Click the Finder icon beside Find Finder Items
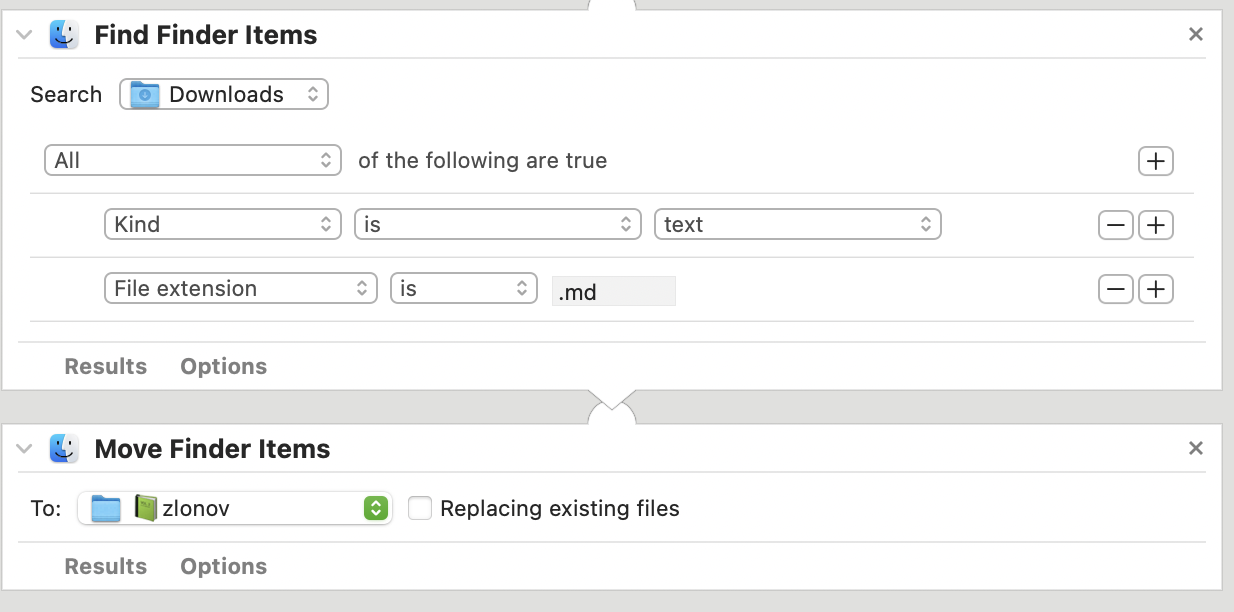 click(x=65, y=35)
